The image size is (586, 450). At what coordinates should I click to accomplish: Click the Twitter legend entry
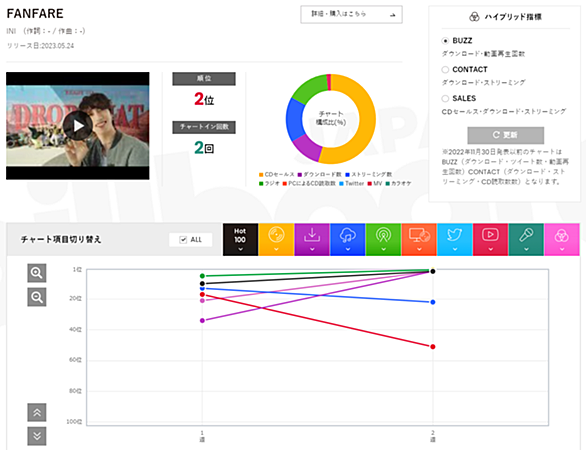(x=352, y=184)
